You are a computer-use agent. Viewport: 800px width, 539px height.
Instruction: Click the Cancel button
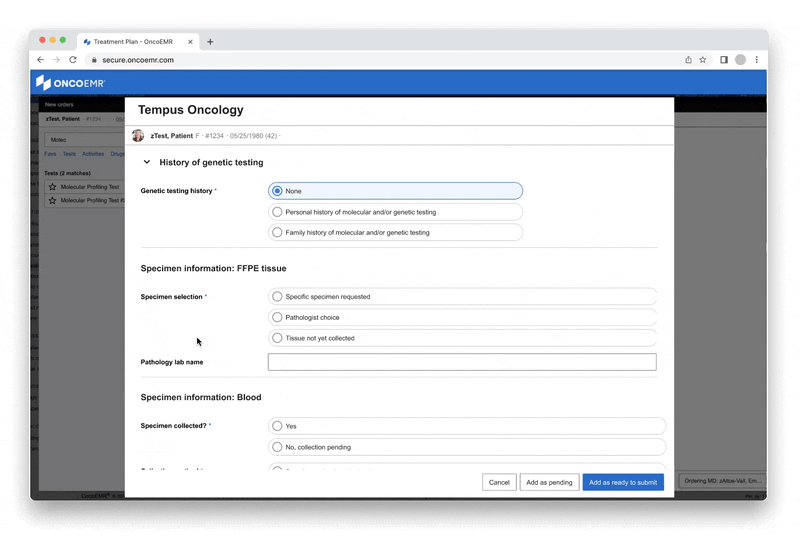(x=499, y=482)
